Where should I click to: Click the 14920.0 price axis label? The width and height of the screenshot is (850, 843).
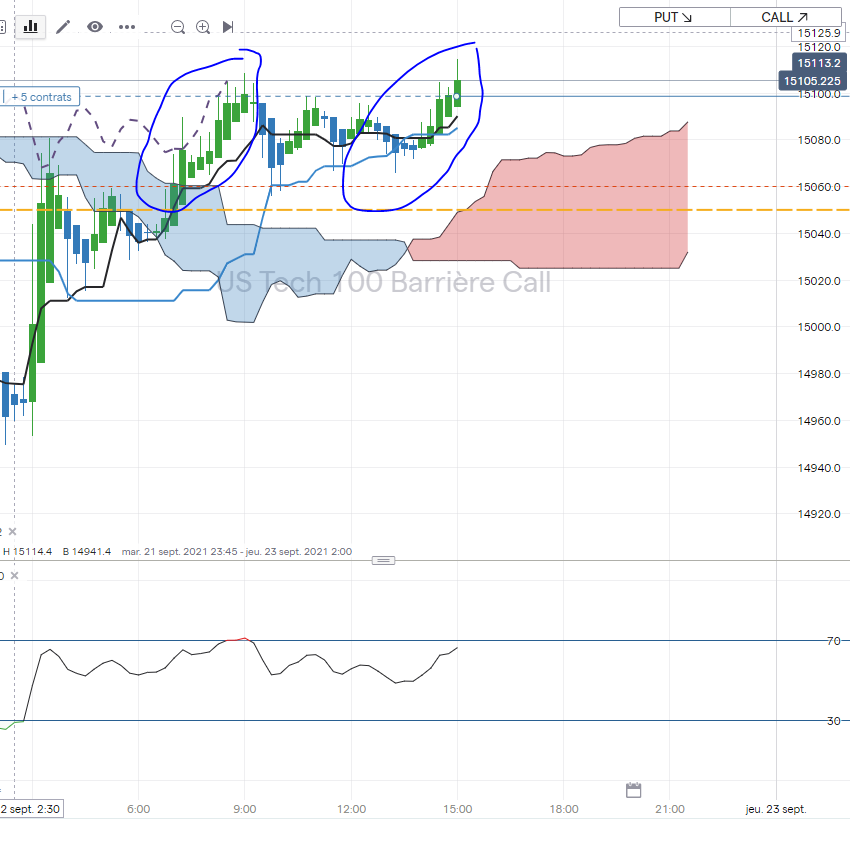[x=819, y=514]
